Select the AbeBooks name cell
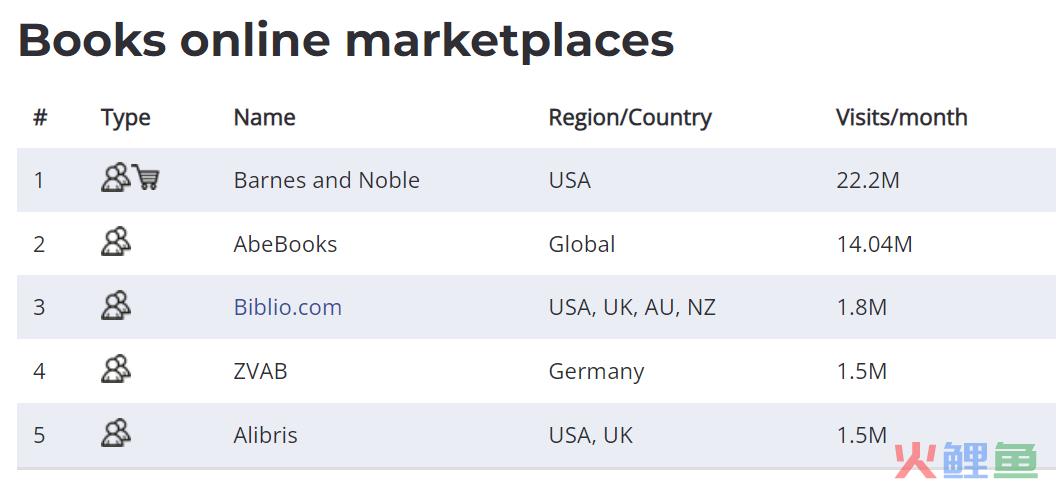Viewport: 1062px width, 484px height. tap(285, 244)
